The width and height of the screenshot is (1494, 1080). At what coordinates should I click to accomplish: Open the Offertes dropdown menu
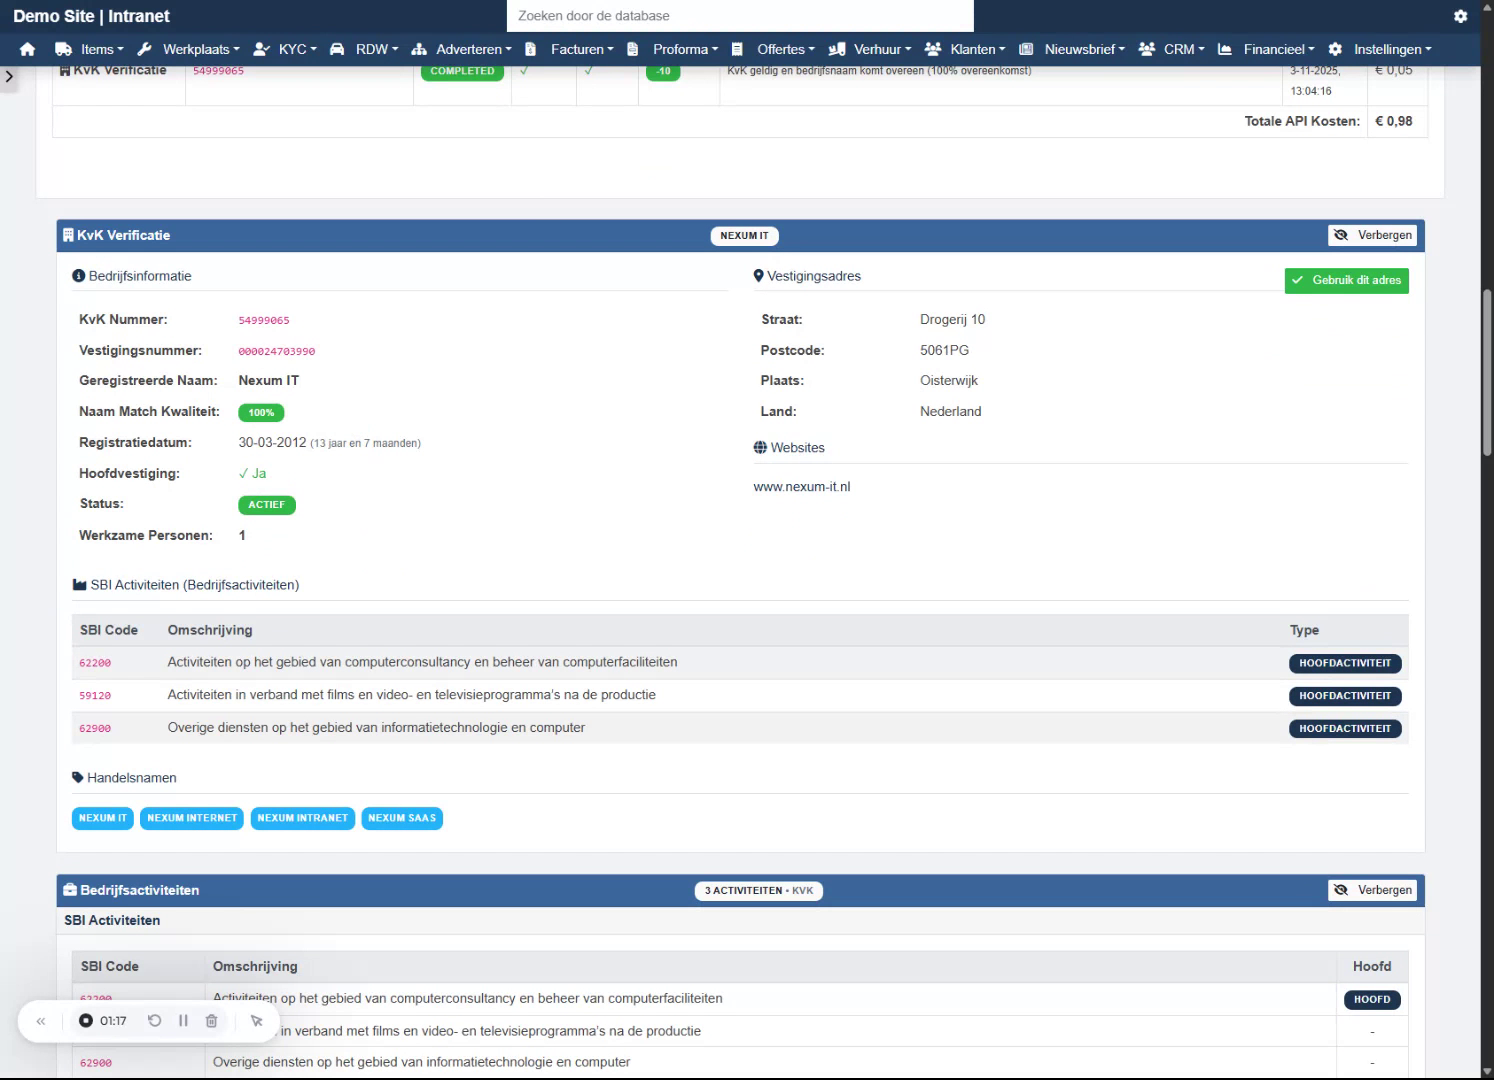tap(786, 49)
